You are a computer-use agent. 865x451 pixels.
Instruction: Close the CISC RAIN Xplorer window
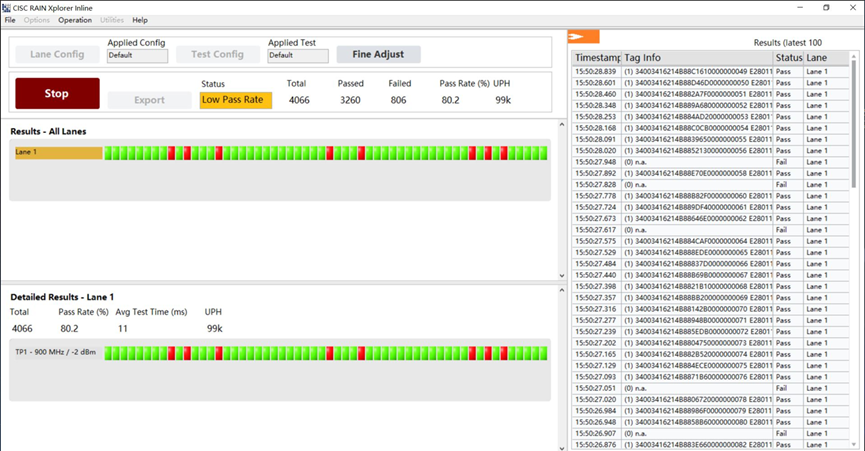[853, 7]
